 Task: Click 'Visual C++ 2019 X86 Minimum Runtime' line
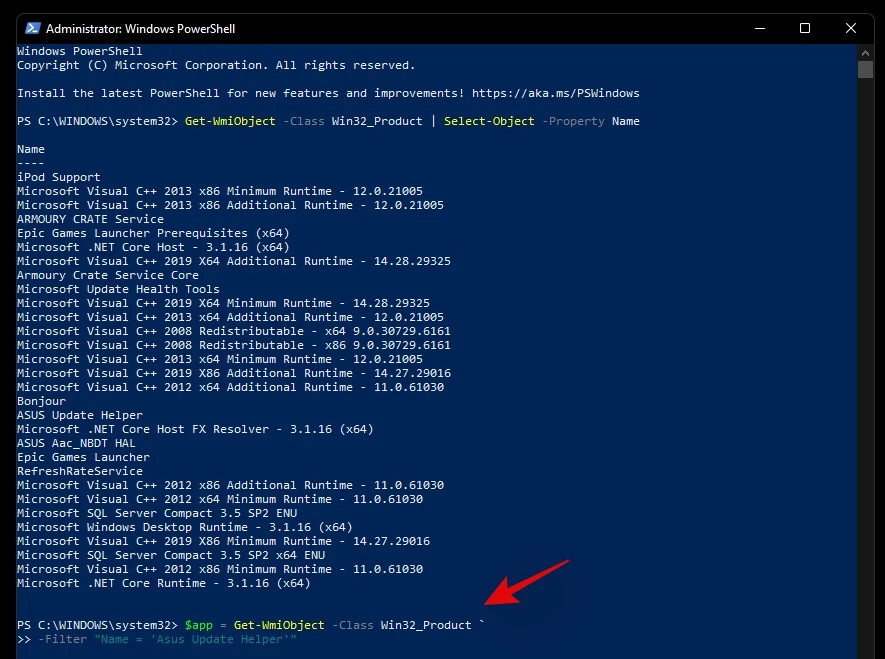223,541
